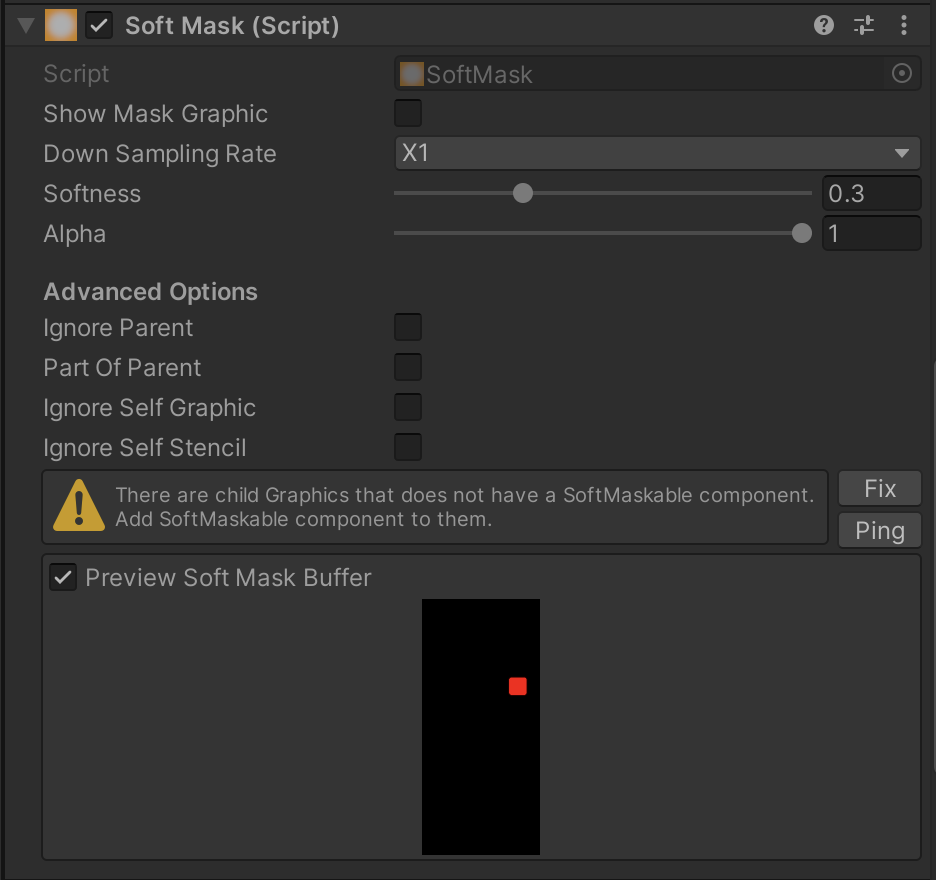
Task: Click the Ping button
Action: click(879, 530)
